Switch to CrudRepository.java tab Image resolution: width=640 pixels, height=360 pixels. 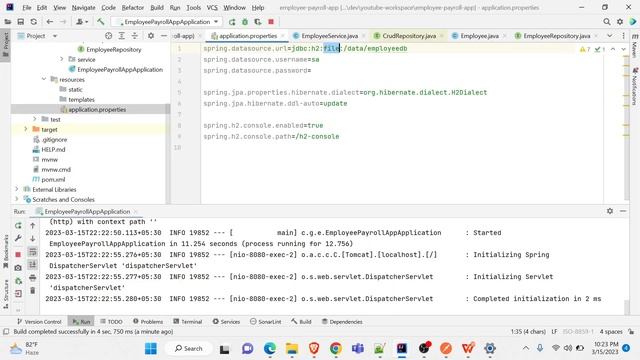tap(409, 36)
